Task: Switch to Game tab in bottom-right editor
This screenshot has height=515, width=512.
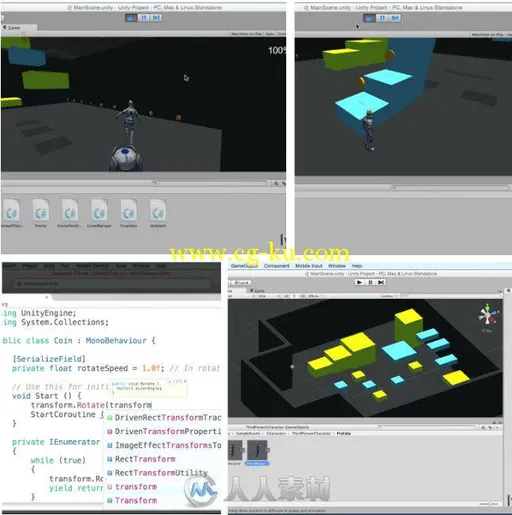Action: [x=258, y=291]
